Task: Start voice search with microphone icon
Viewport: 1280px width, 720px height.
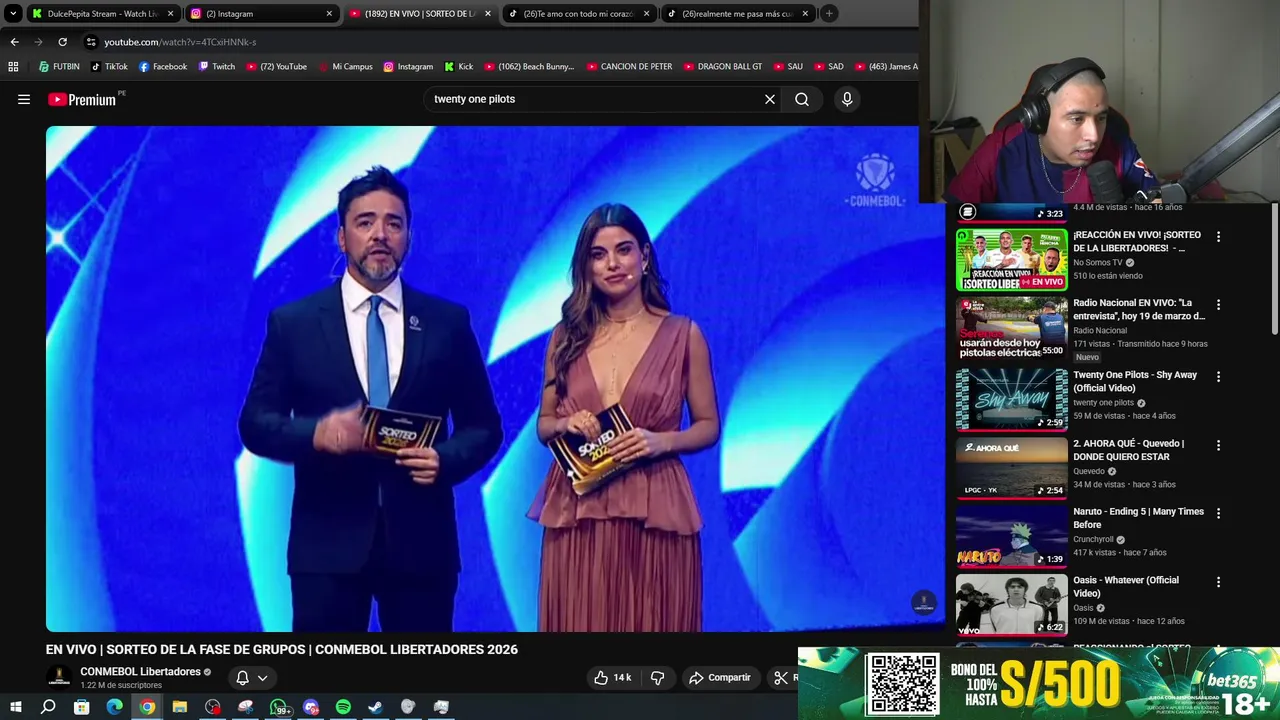Action: [x=847, y=99]
